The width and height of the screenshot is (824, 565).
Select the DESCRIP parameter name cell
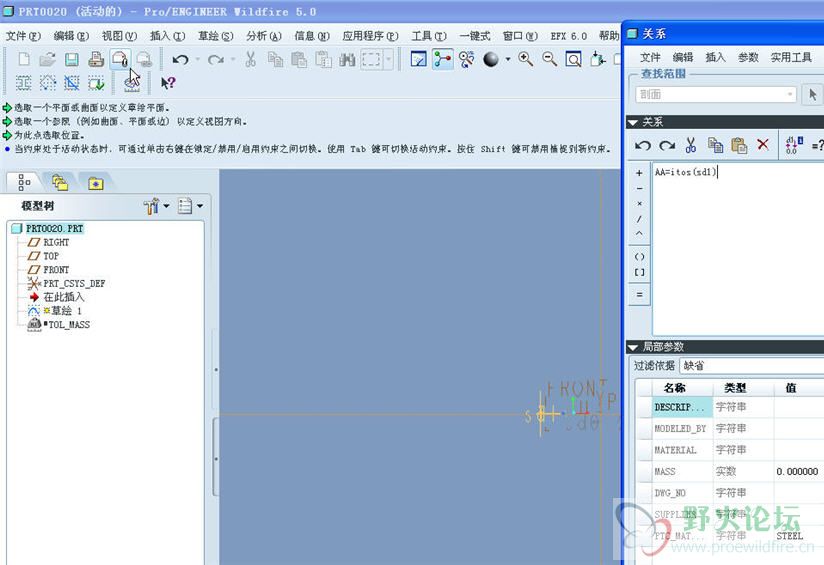point(682,407)
